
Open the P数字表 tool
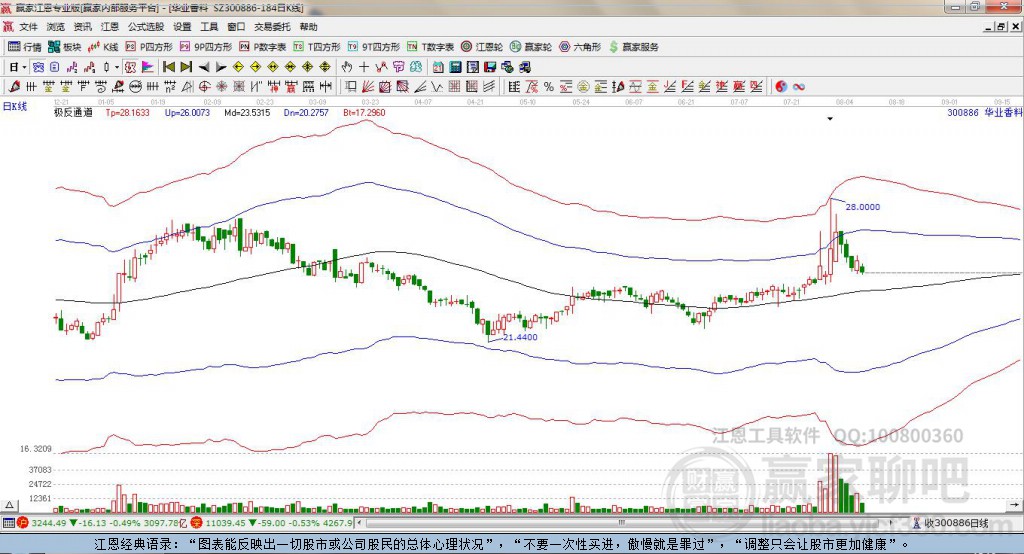263,47
